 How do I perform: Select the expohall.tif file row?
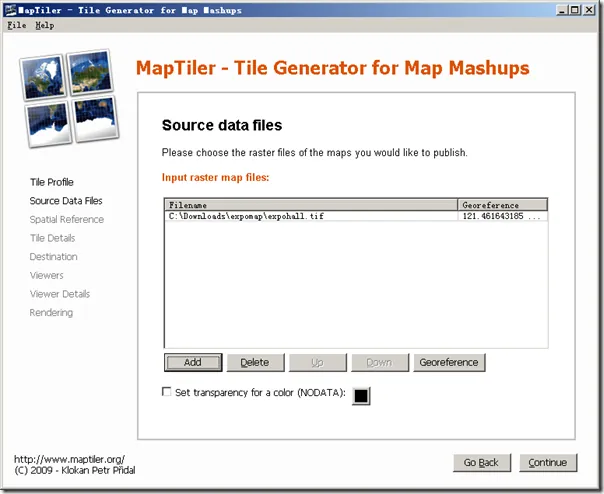356,216
